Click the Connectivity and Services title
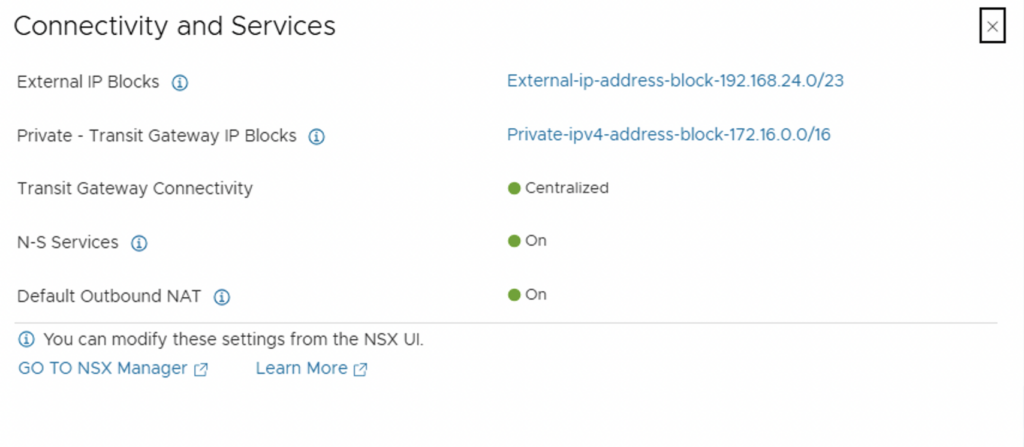Image resolution: width=1024 pixels, height=447 pixels. coord(174,27)
